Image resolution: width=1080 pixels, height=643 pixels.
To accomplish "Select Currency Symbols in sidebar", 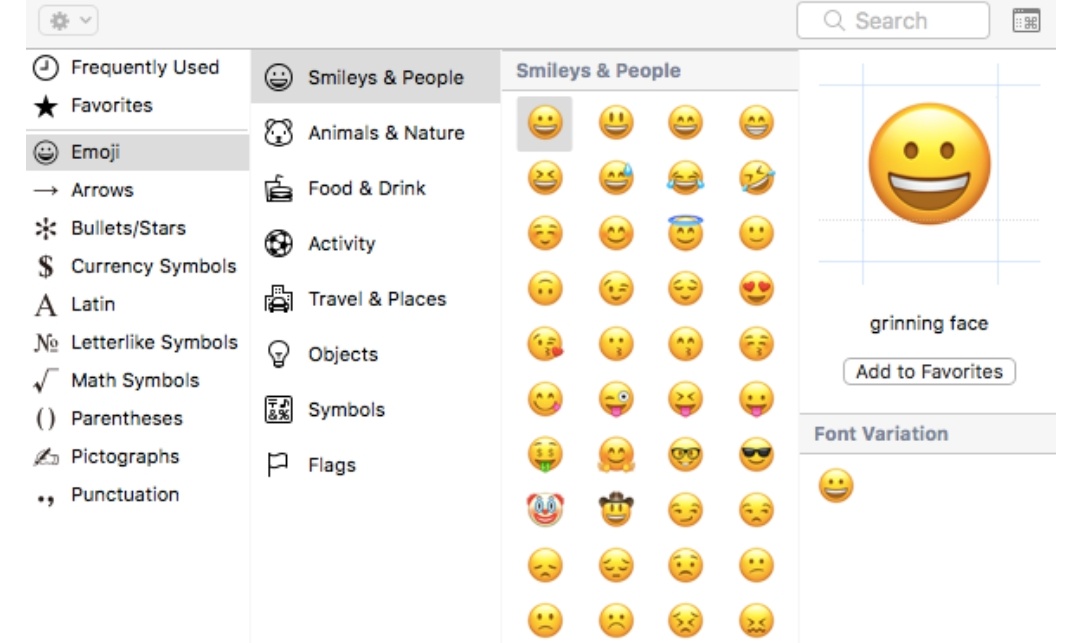I will (x=152, y=266).
